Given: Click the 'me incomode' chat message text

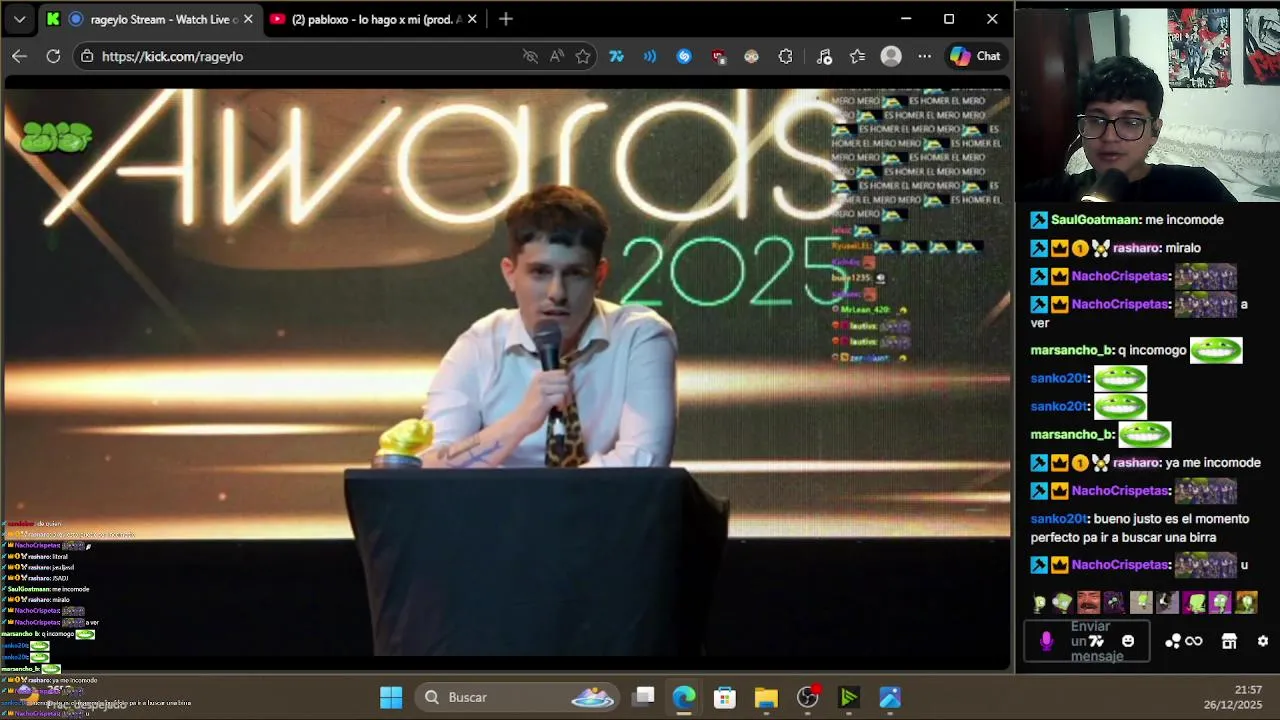Looking at the screenshot, I should [x=1184, y=220].
